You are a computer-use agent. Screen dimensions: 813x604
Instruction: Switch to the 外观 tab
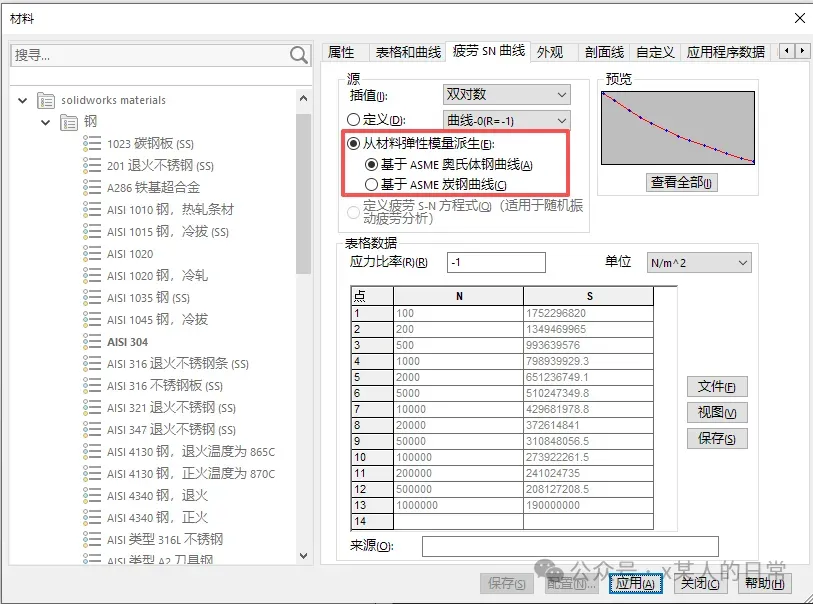pos(550,52)
